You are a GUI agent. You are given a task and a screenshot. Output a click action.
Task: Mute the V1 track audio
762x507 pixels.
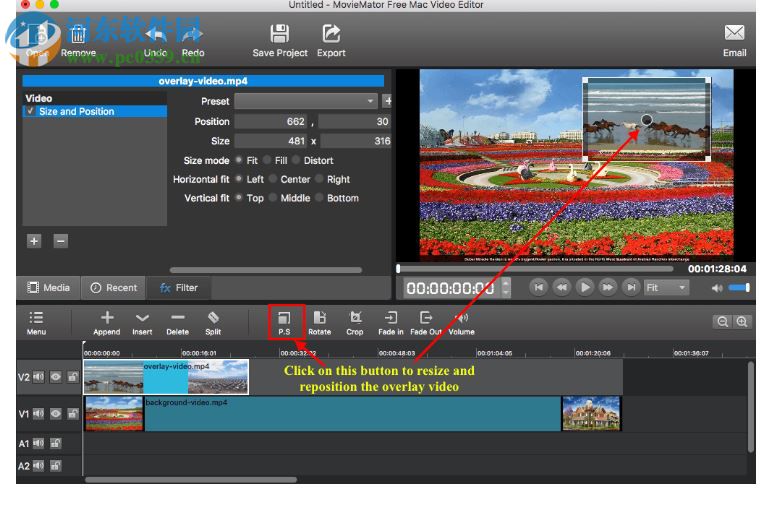(39, 414)
